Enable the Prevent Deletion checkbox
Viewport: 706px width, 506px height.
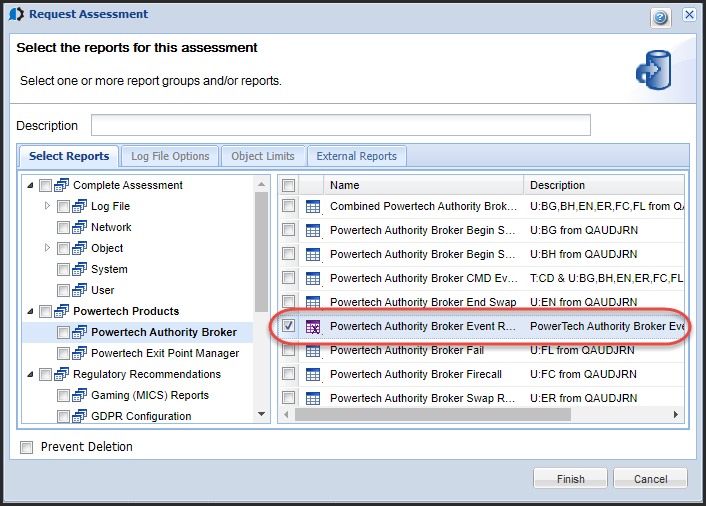tap(27, 447)
